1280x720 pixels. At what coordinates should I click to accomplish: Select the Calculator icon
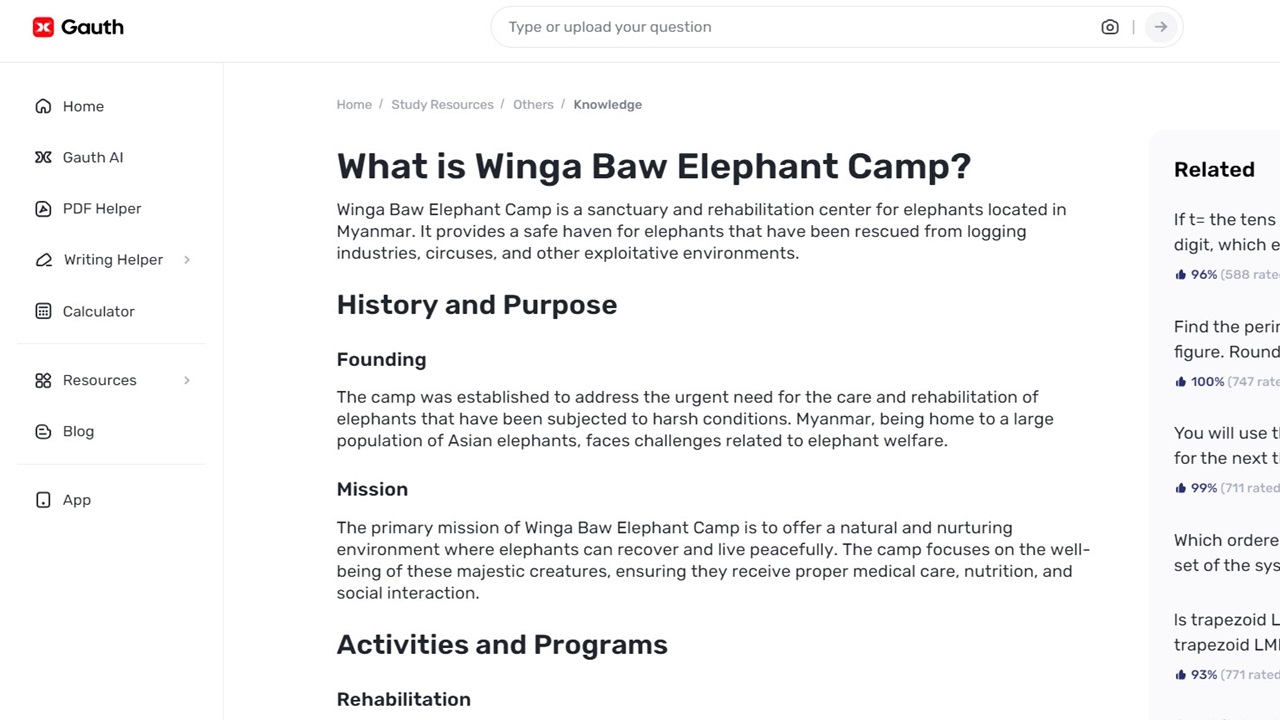(43, 311)
